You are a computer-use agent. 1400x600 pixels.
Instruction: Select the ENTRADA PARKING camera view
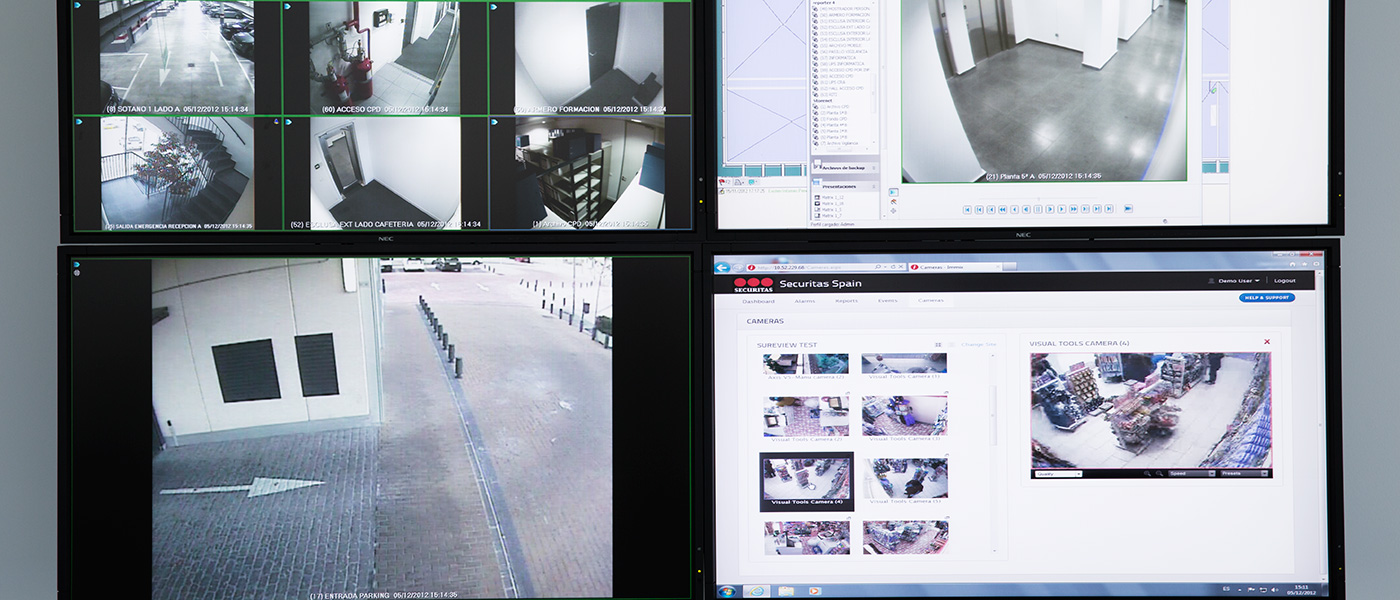point(381,428)
